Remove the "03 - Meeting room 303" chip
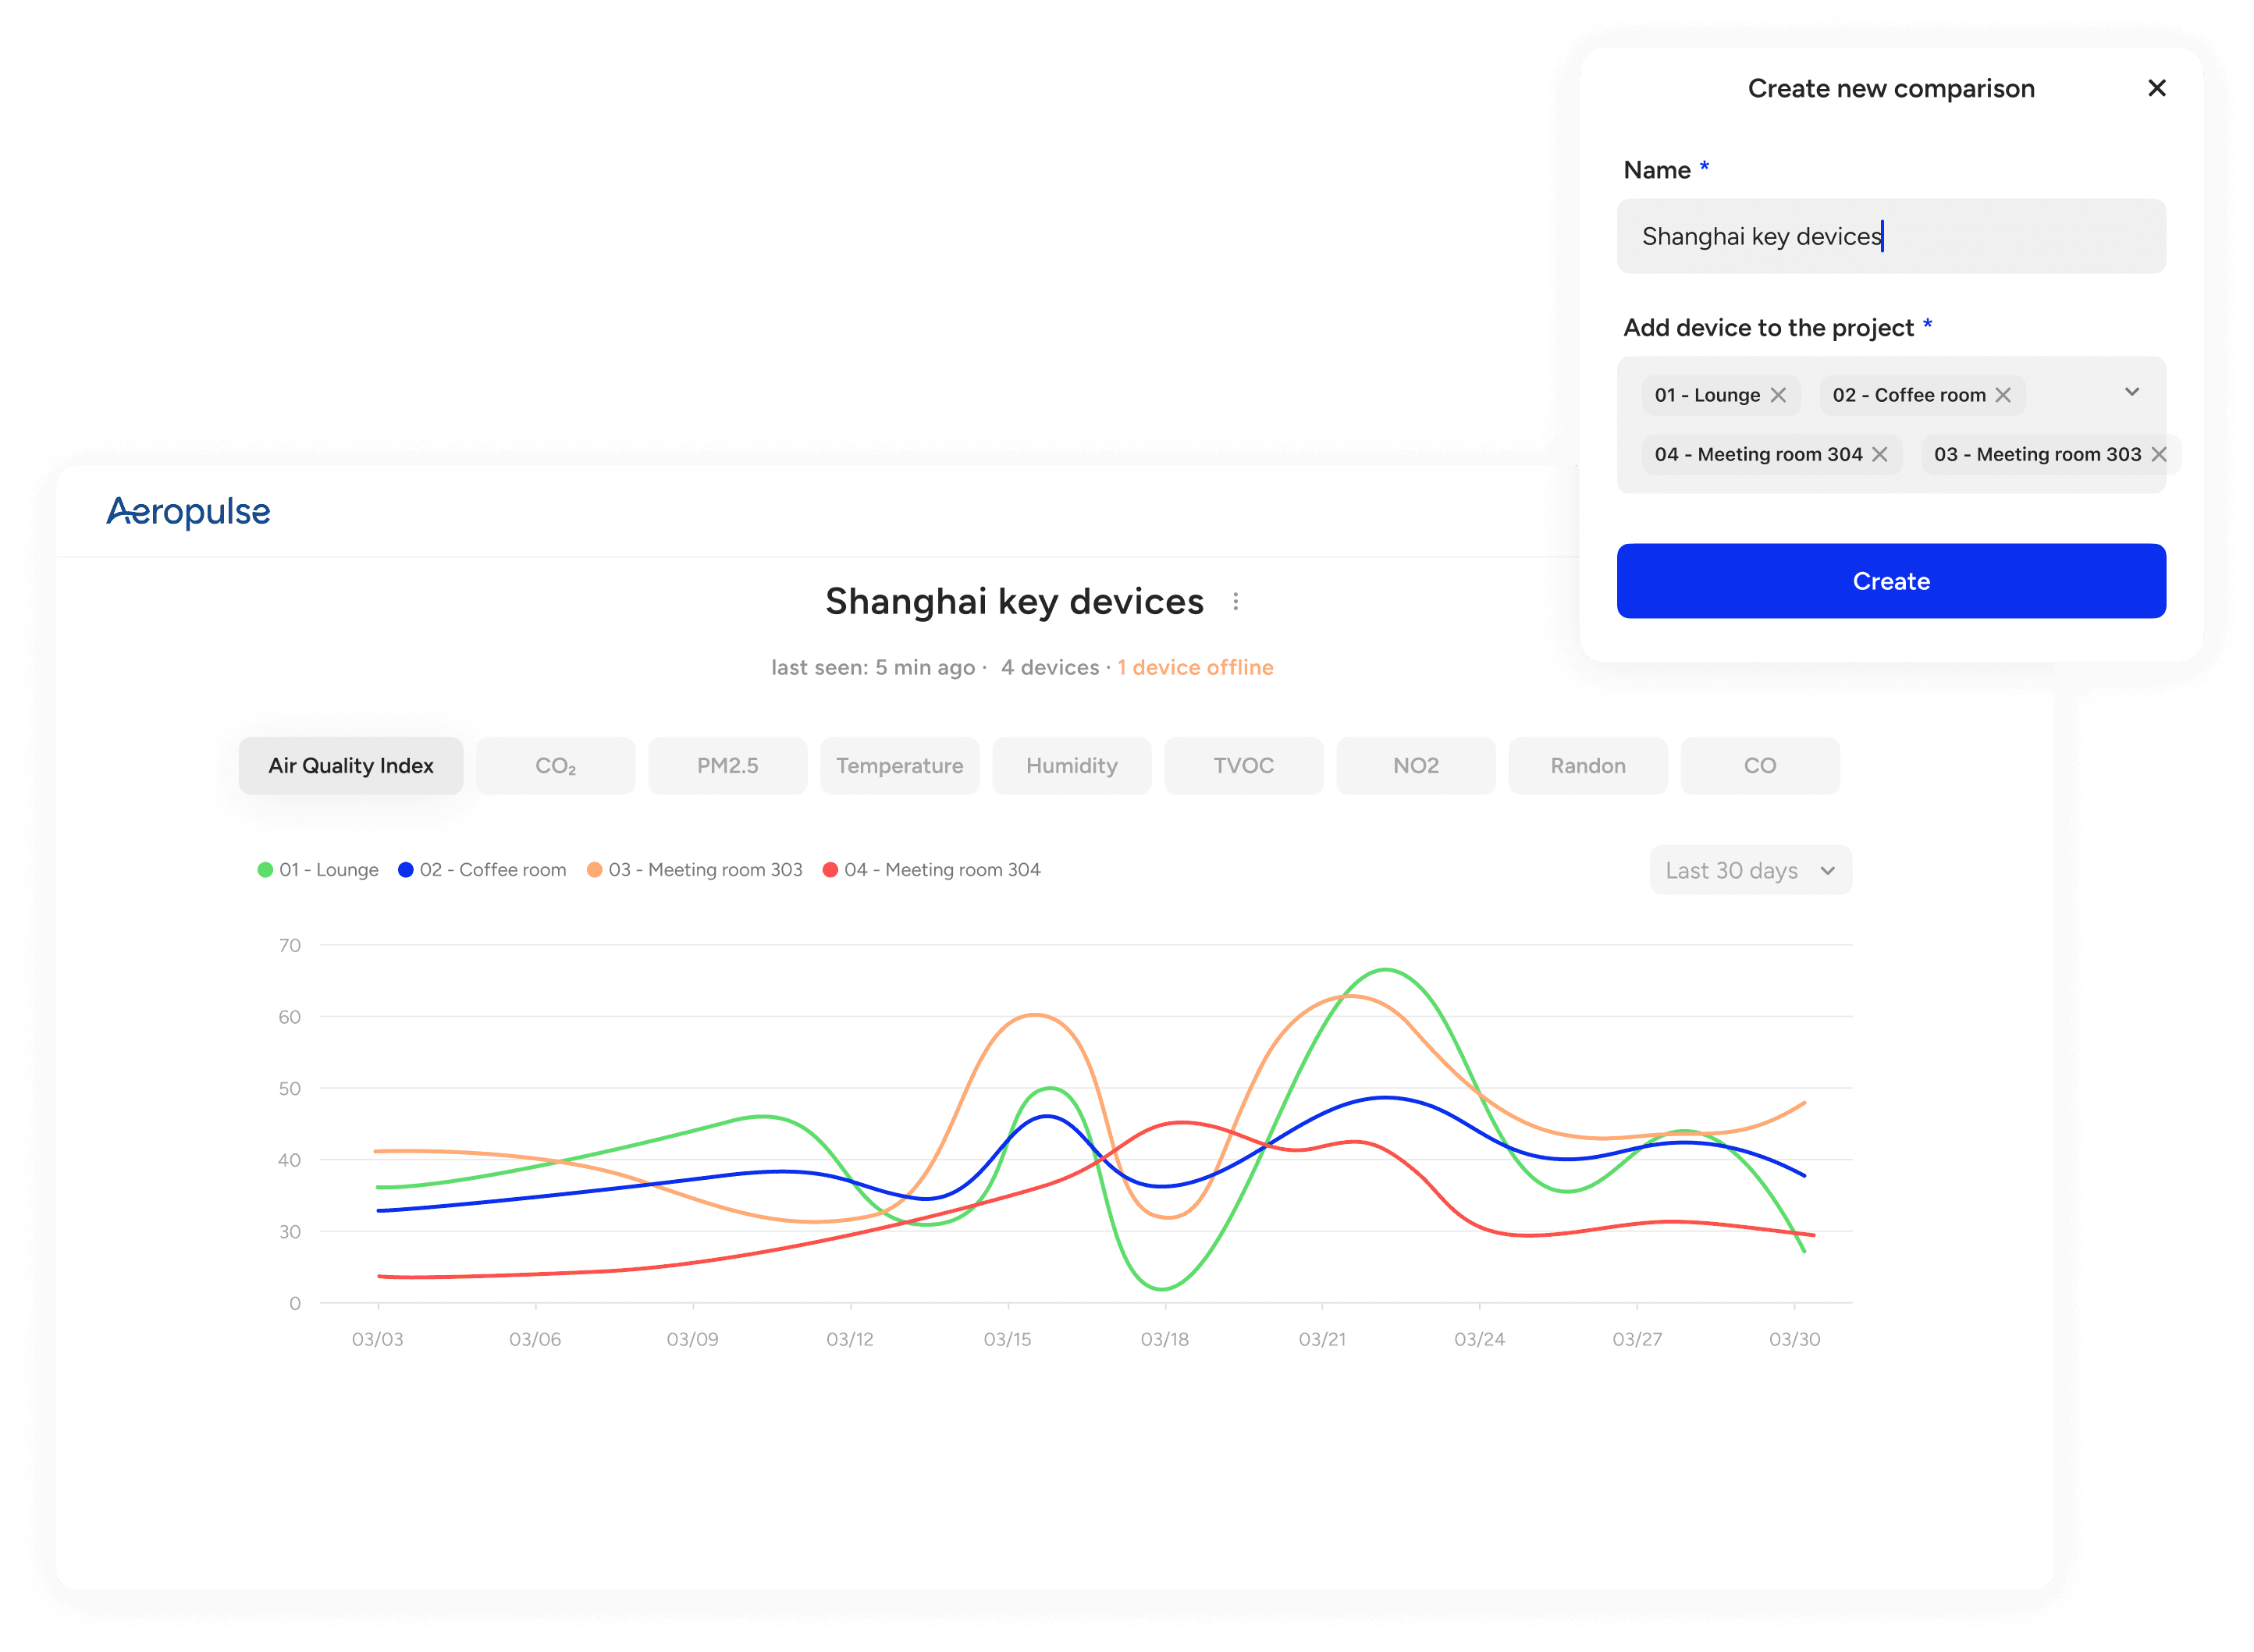The image size is (2254, 1652). click(2161, 454)
